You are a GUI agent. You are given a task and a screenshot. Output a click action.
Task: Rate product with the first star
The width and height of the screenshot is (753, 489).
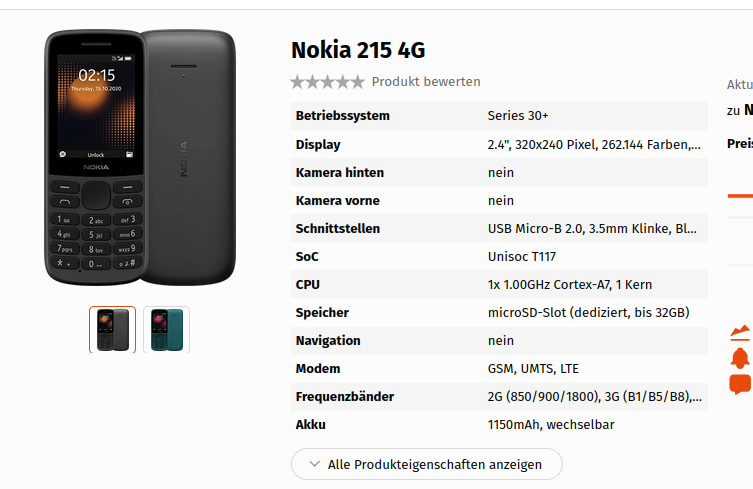coord(298,82)
